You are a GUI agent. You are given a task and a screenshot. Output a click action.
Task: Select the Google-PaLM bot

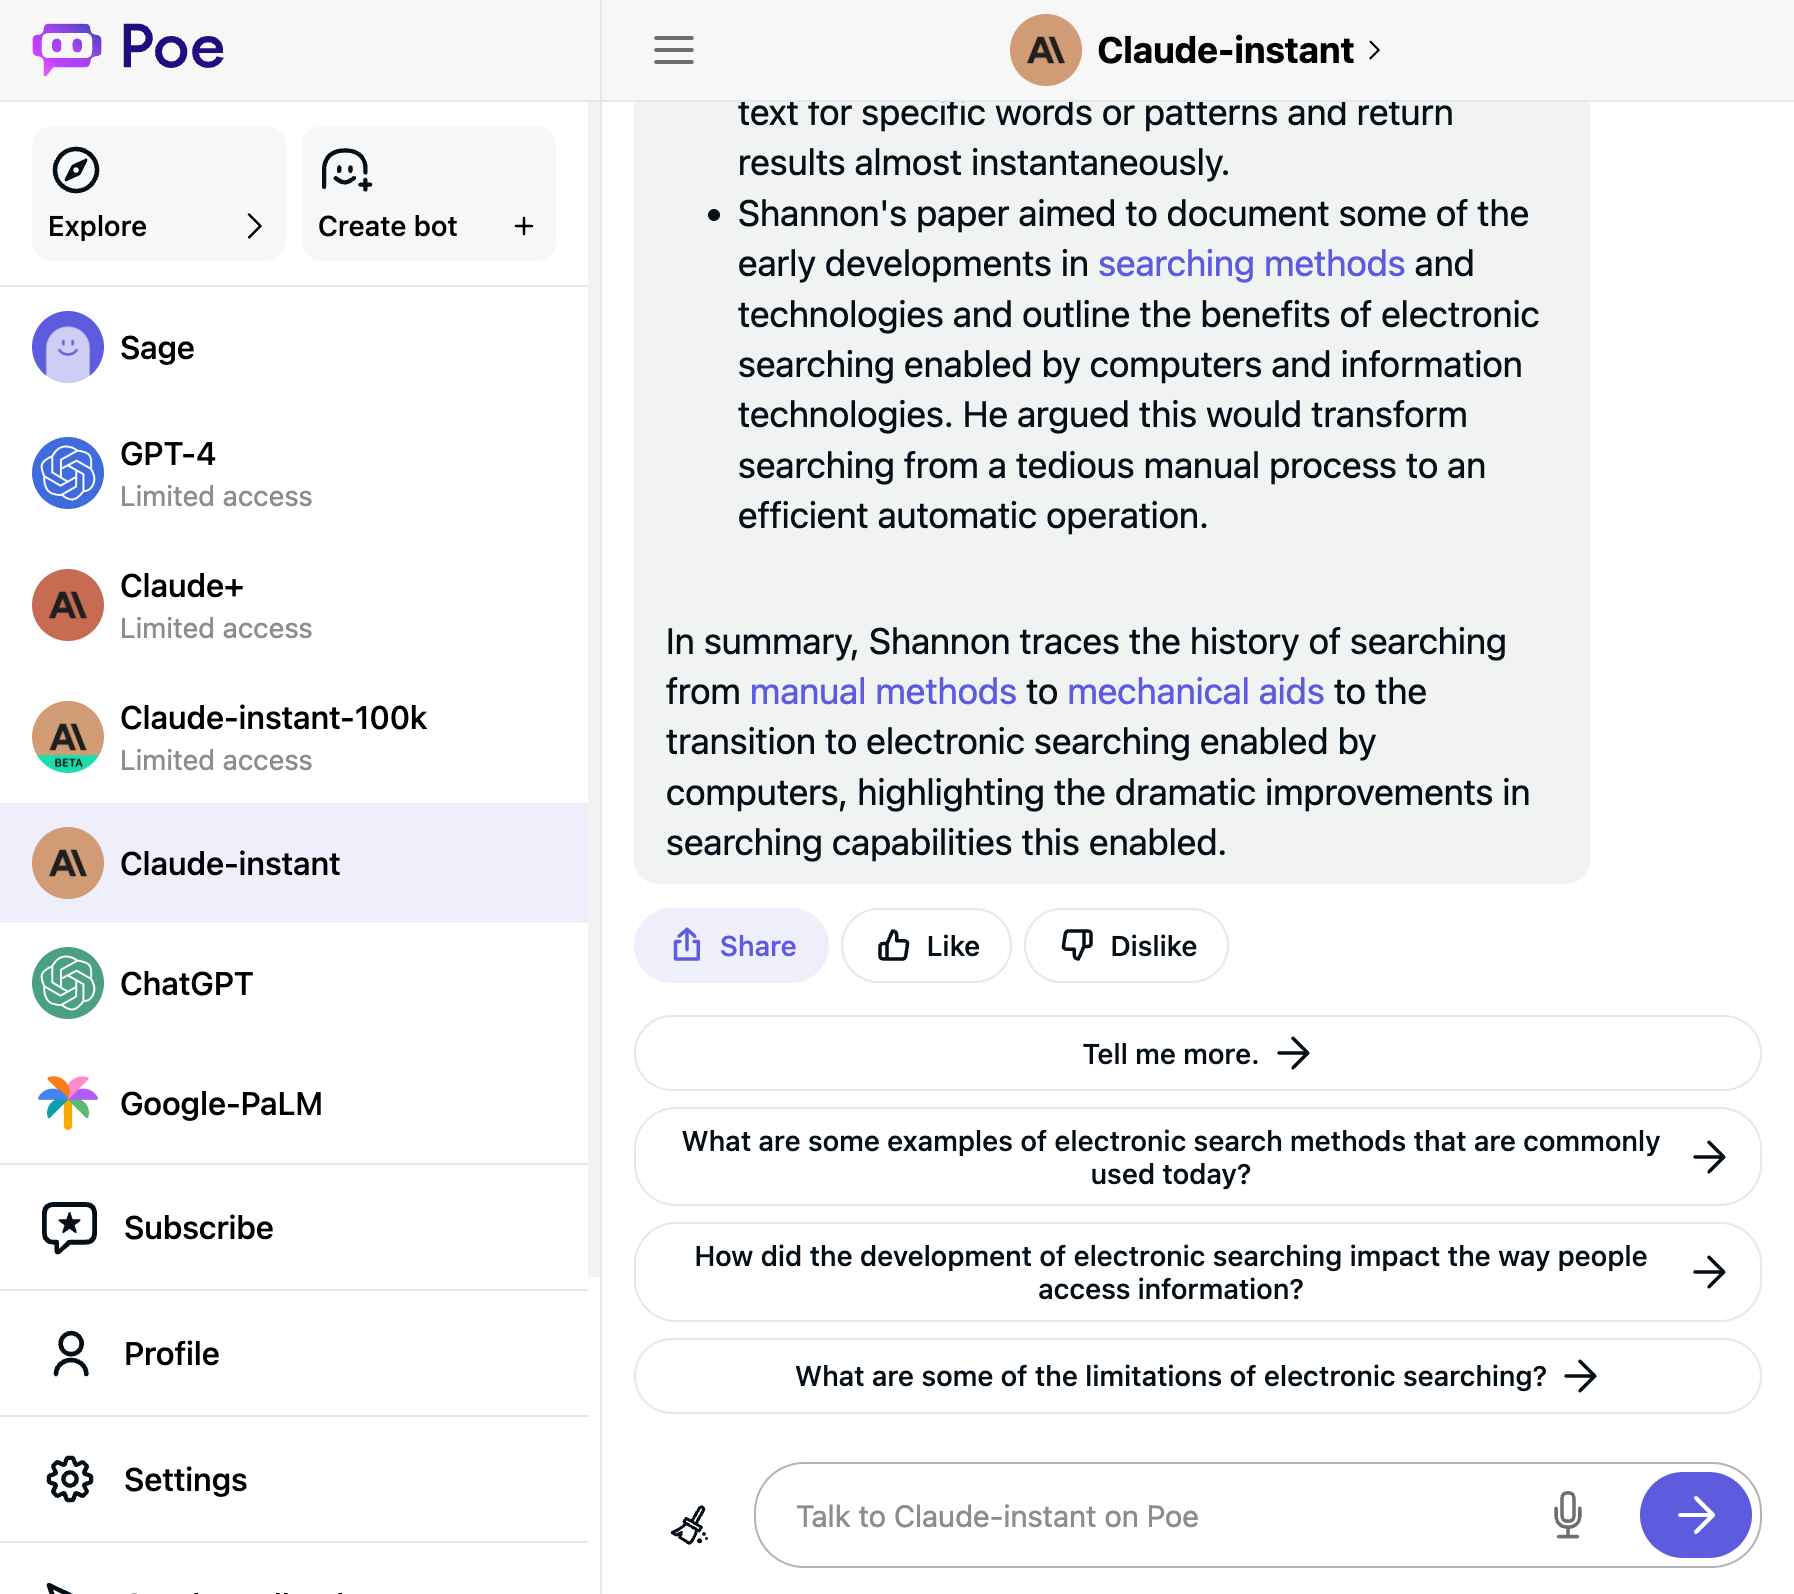(220, 1104)
